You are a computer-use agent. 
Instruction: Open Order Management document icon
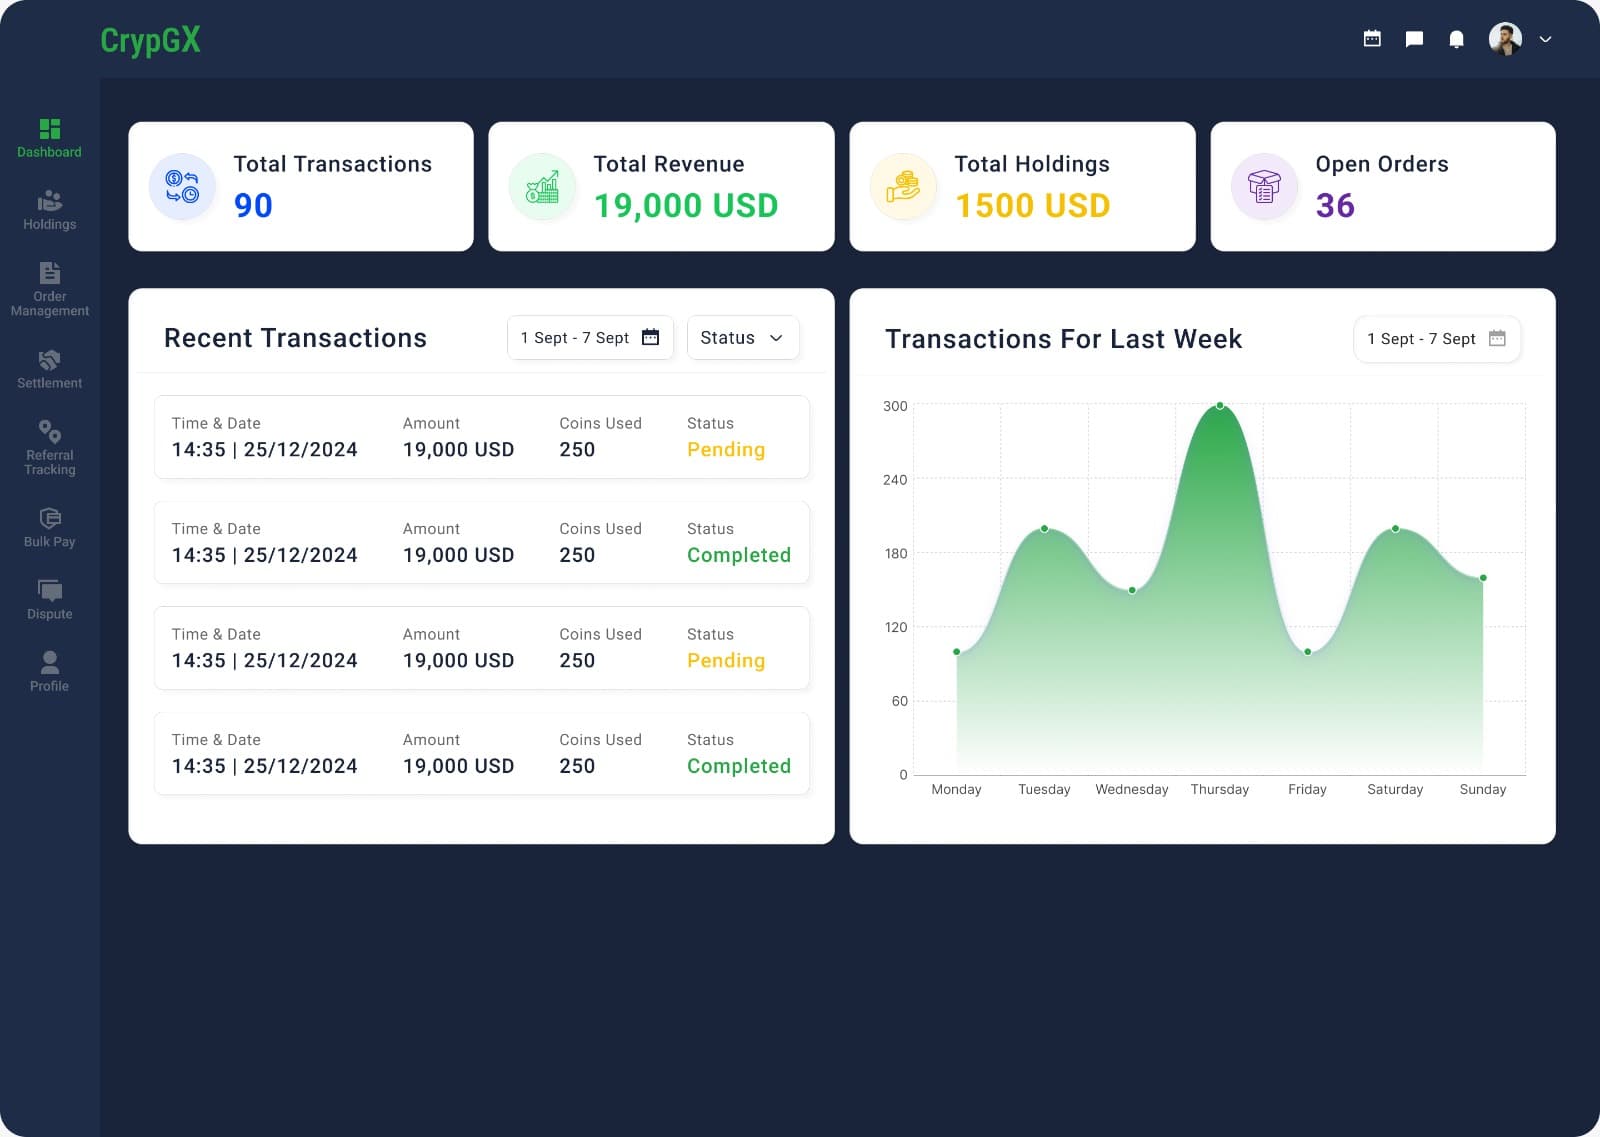click(x=49, y=273)
